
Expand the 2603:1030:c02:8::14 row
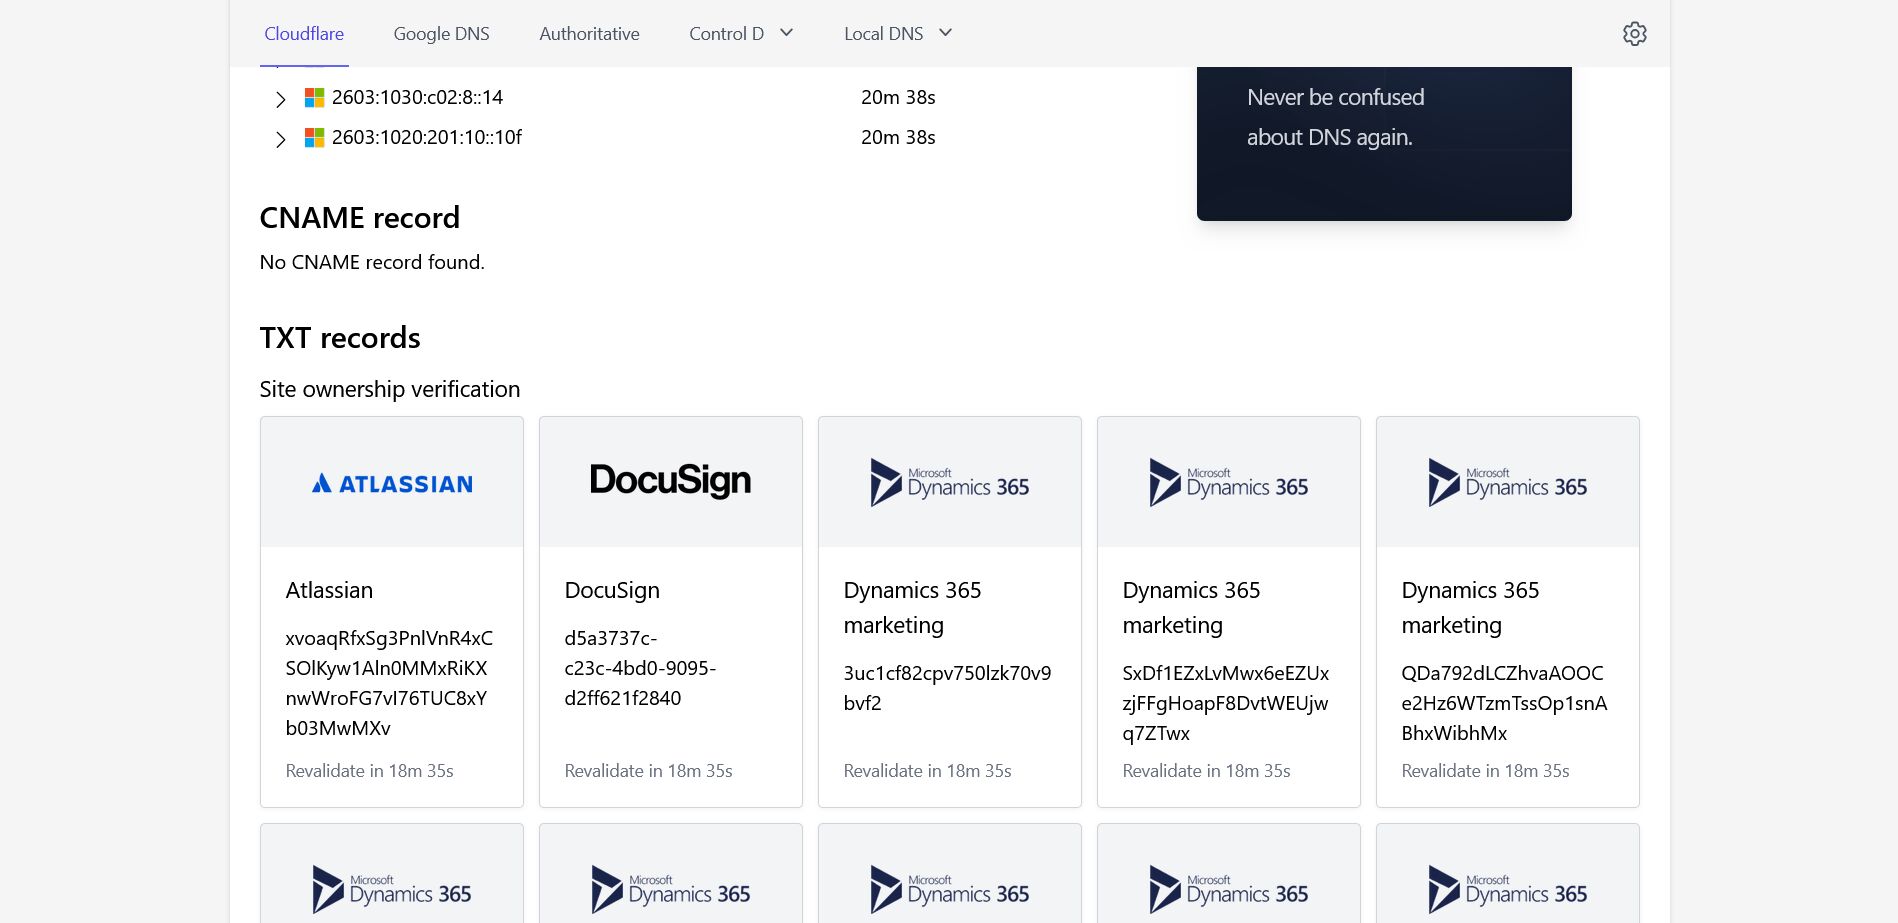tap(281, 99)
